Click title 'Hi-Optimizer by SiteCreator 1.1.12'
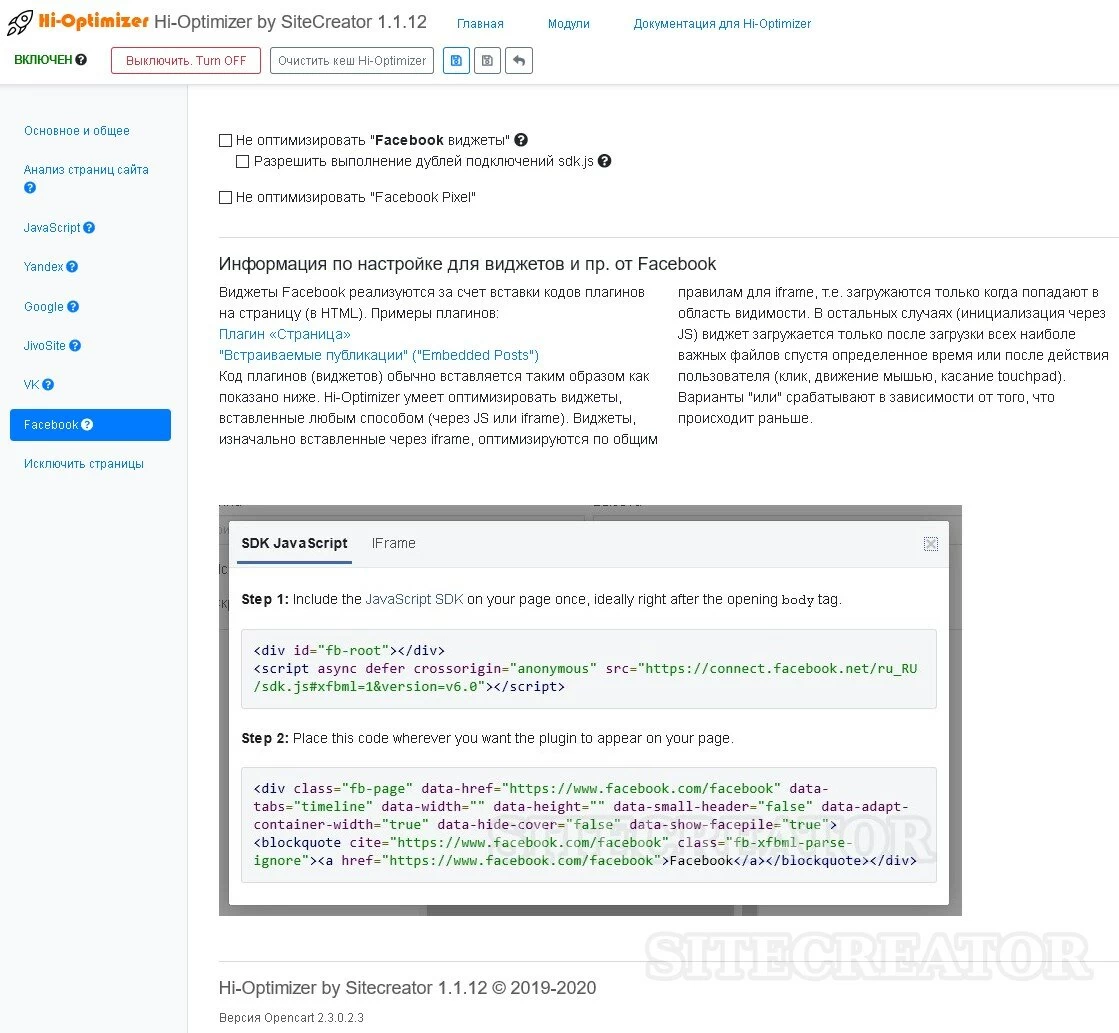This screenshot has height=1033, width=1119. tap(290, 22)
